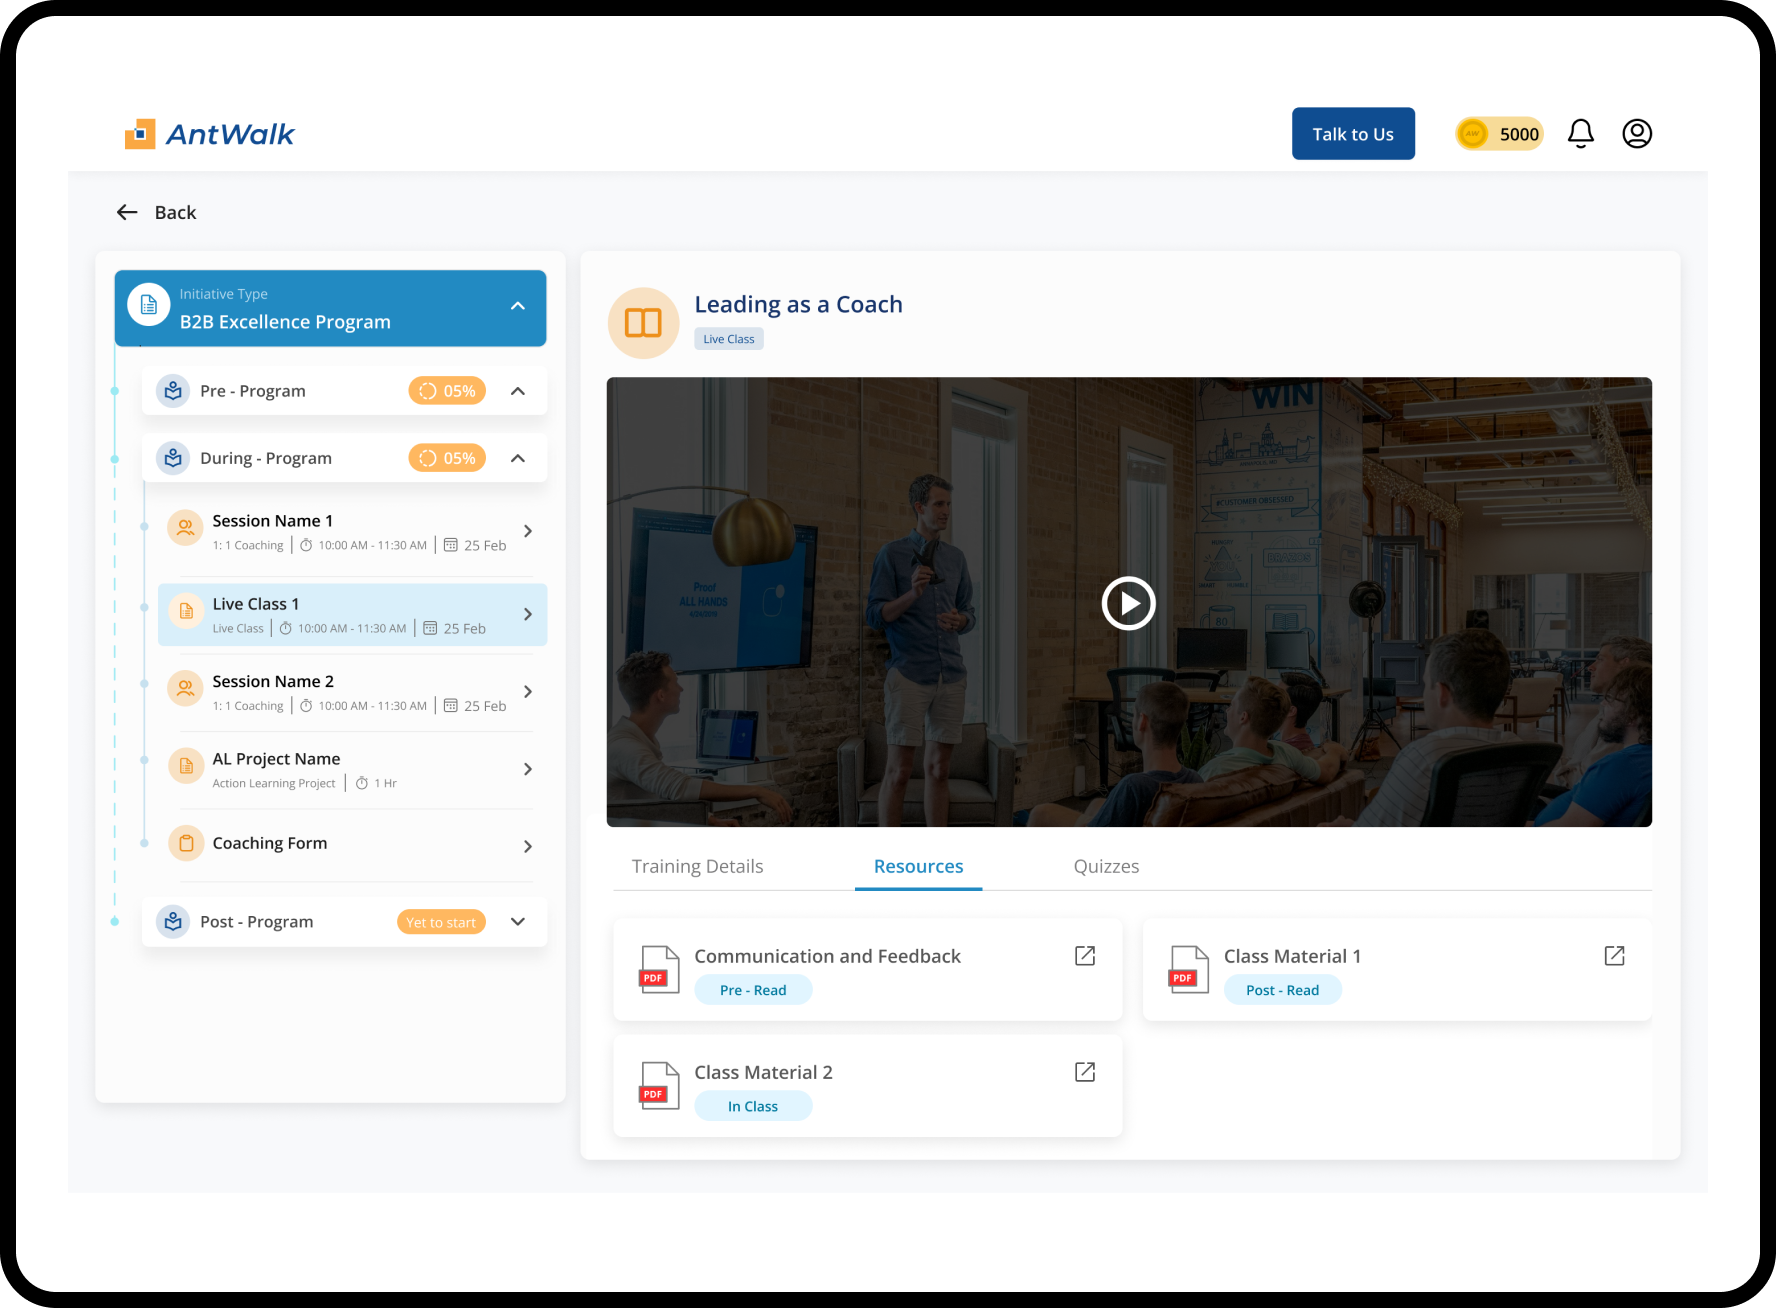Image resolution: width=1776 pixels, height=1308 pixels.
Task: Click the B2B Excellence Program document icon
Action: tap(149, 305)
